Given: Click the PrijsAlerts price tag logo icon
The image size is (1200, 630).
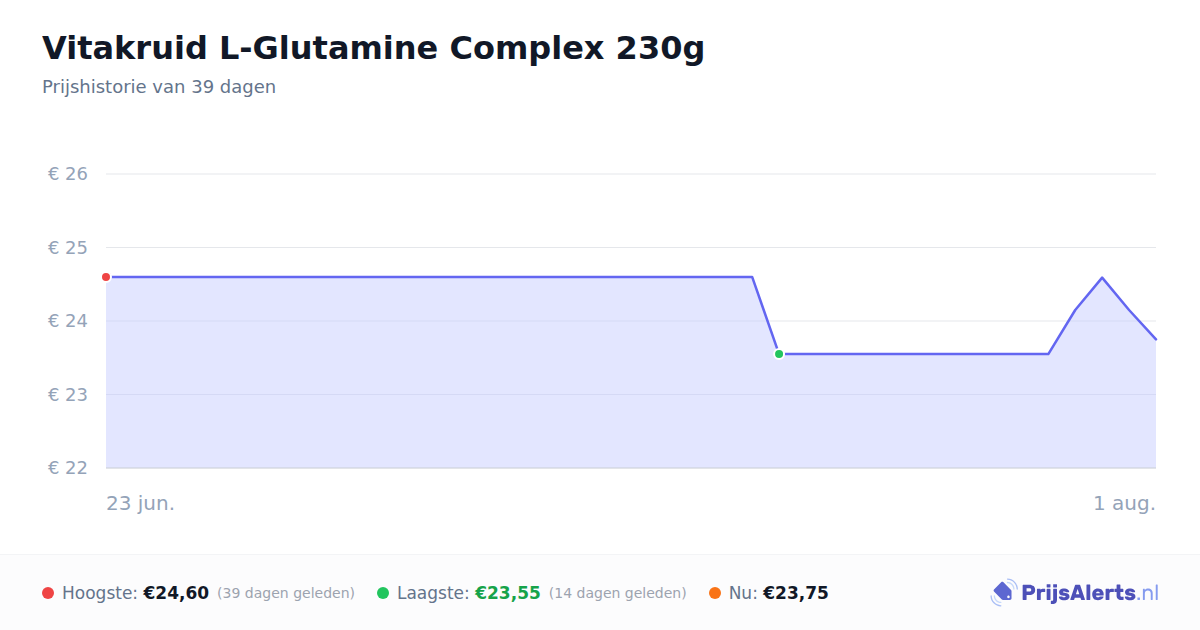Looking at the screenshot, I should click(x=1003, y=593).
